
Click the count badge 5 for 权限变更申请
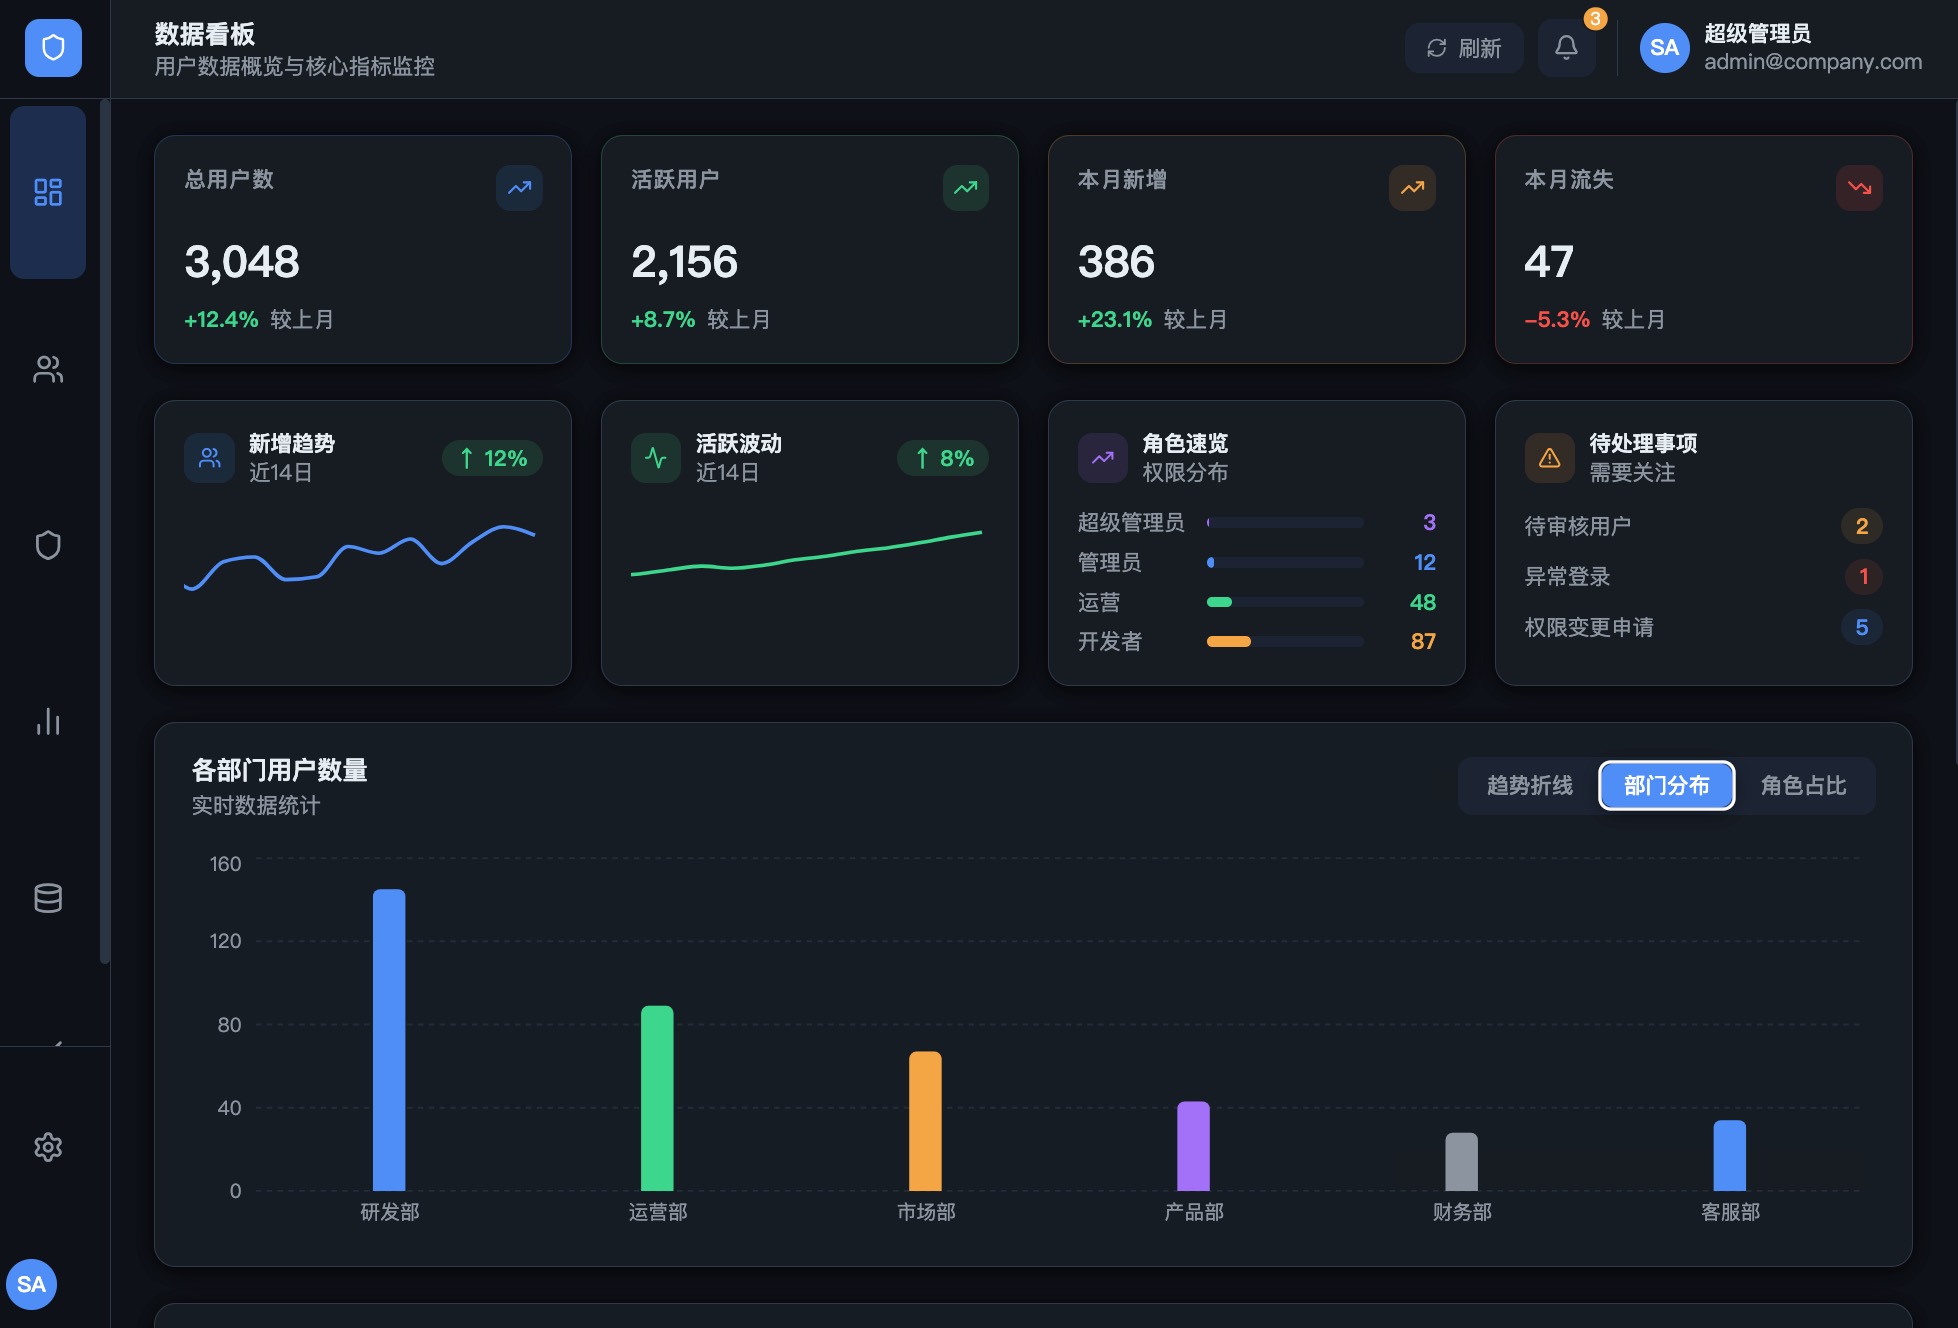[x=1862, y=627]
